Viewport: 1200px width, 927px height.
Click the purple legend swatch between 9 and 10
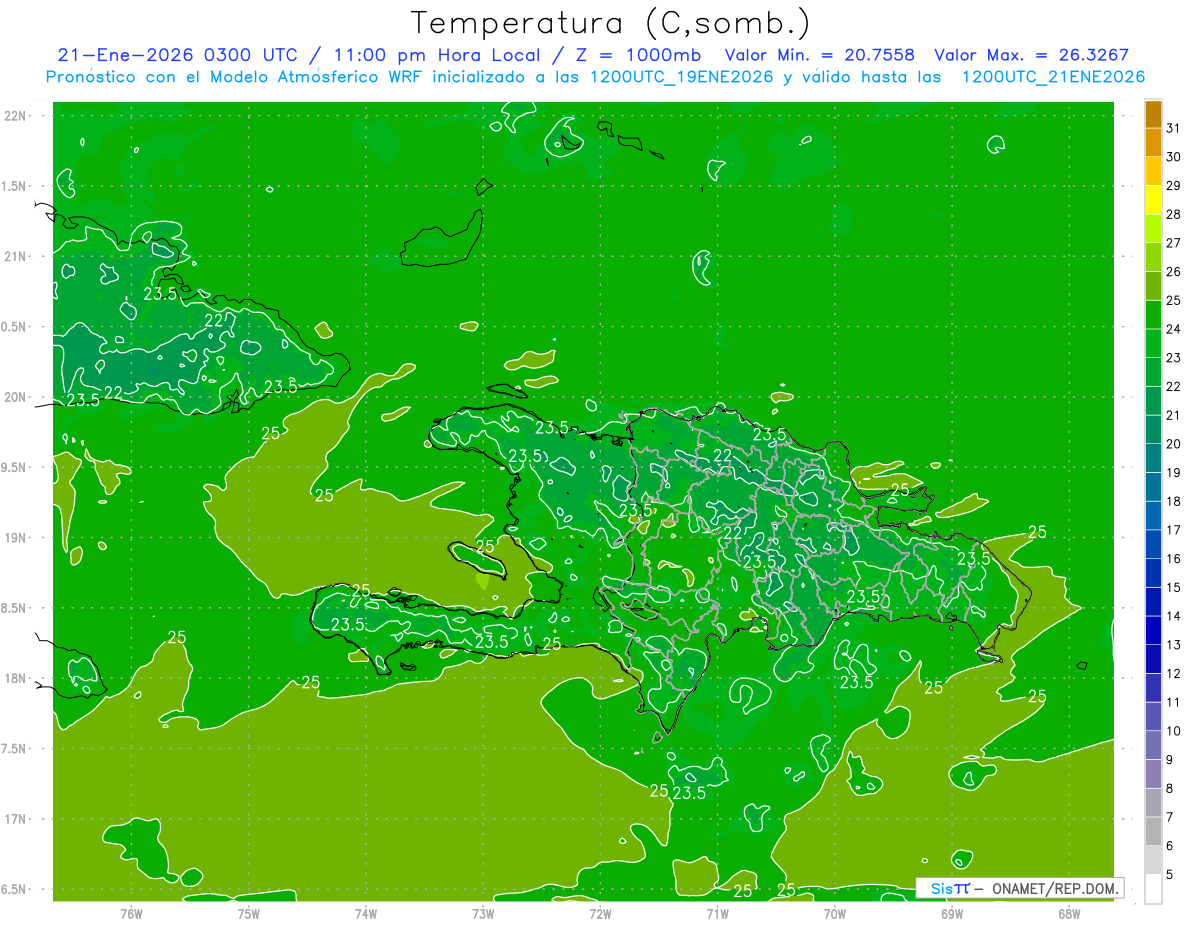coord(1153,746)
